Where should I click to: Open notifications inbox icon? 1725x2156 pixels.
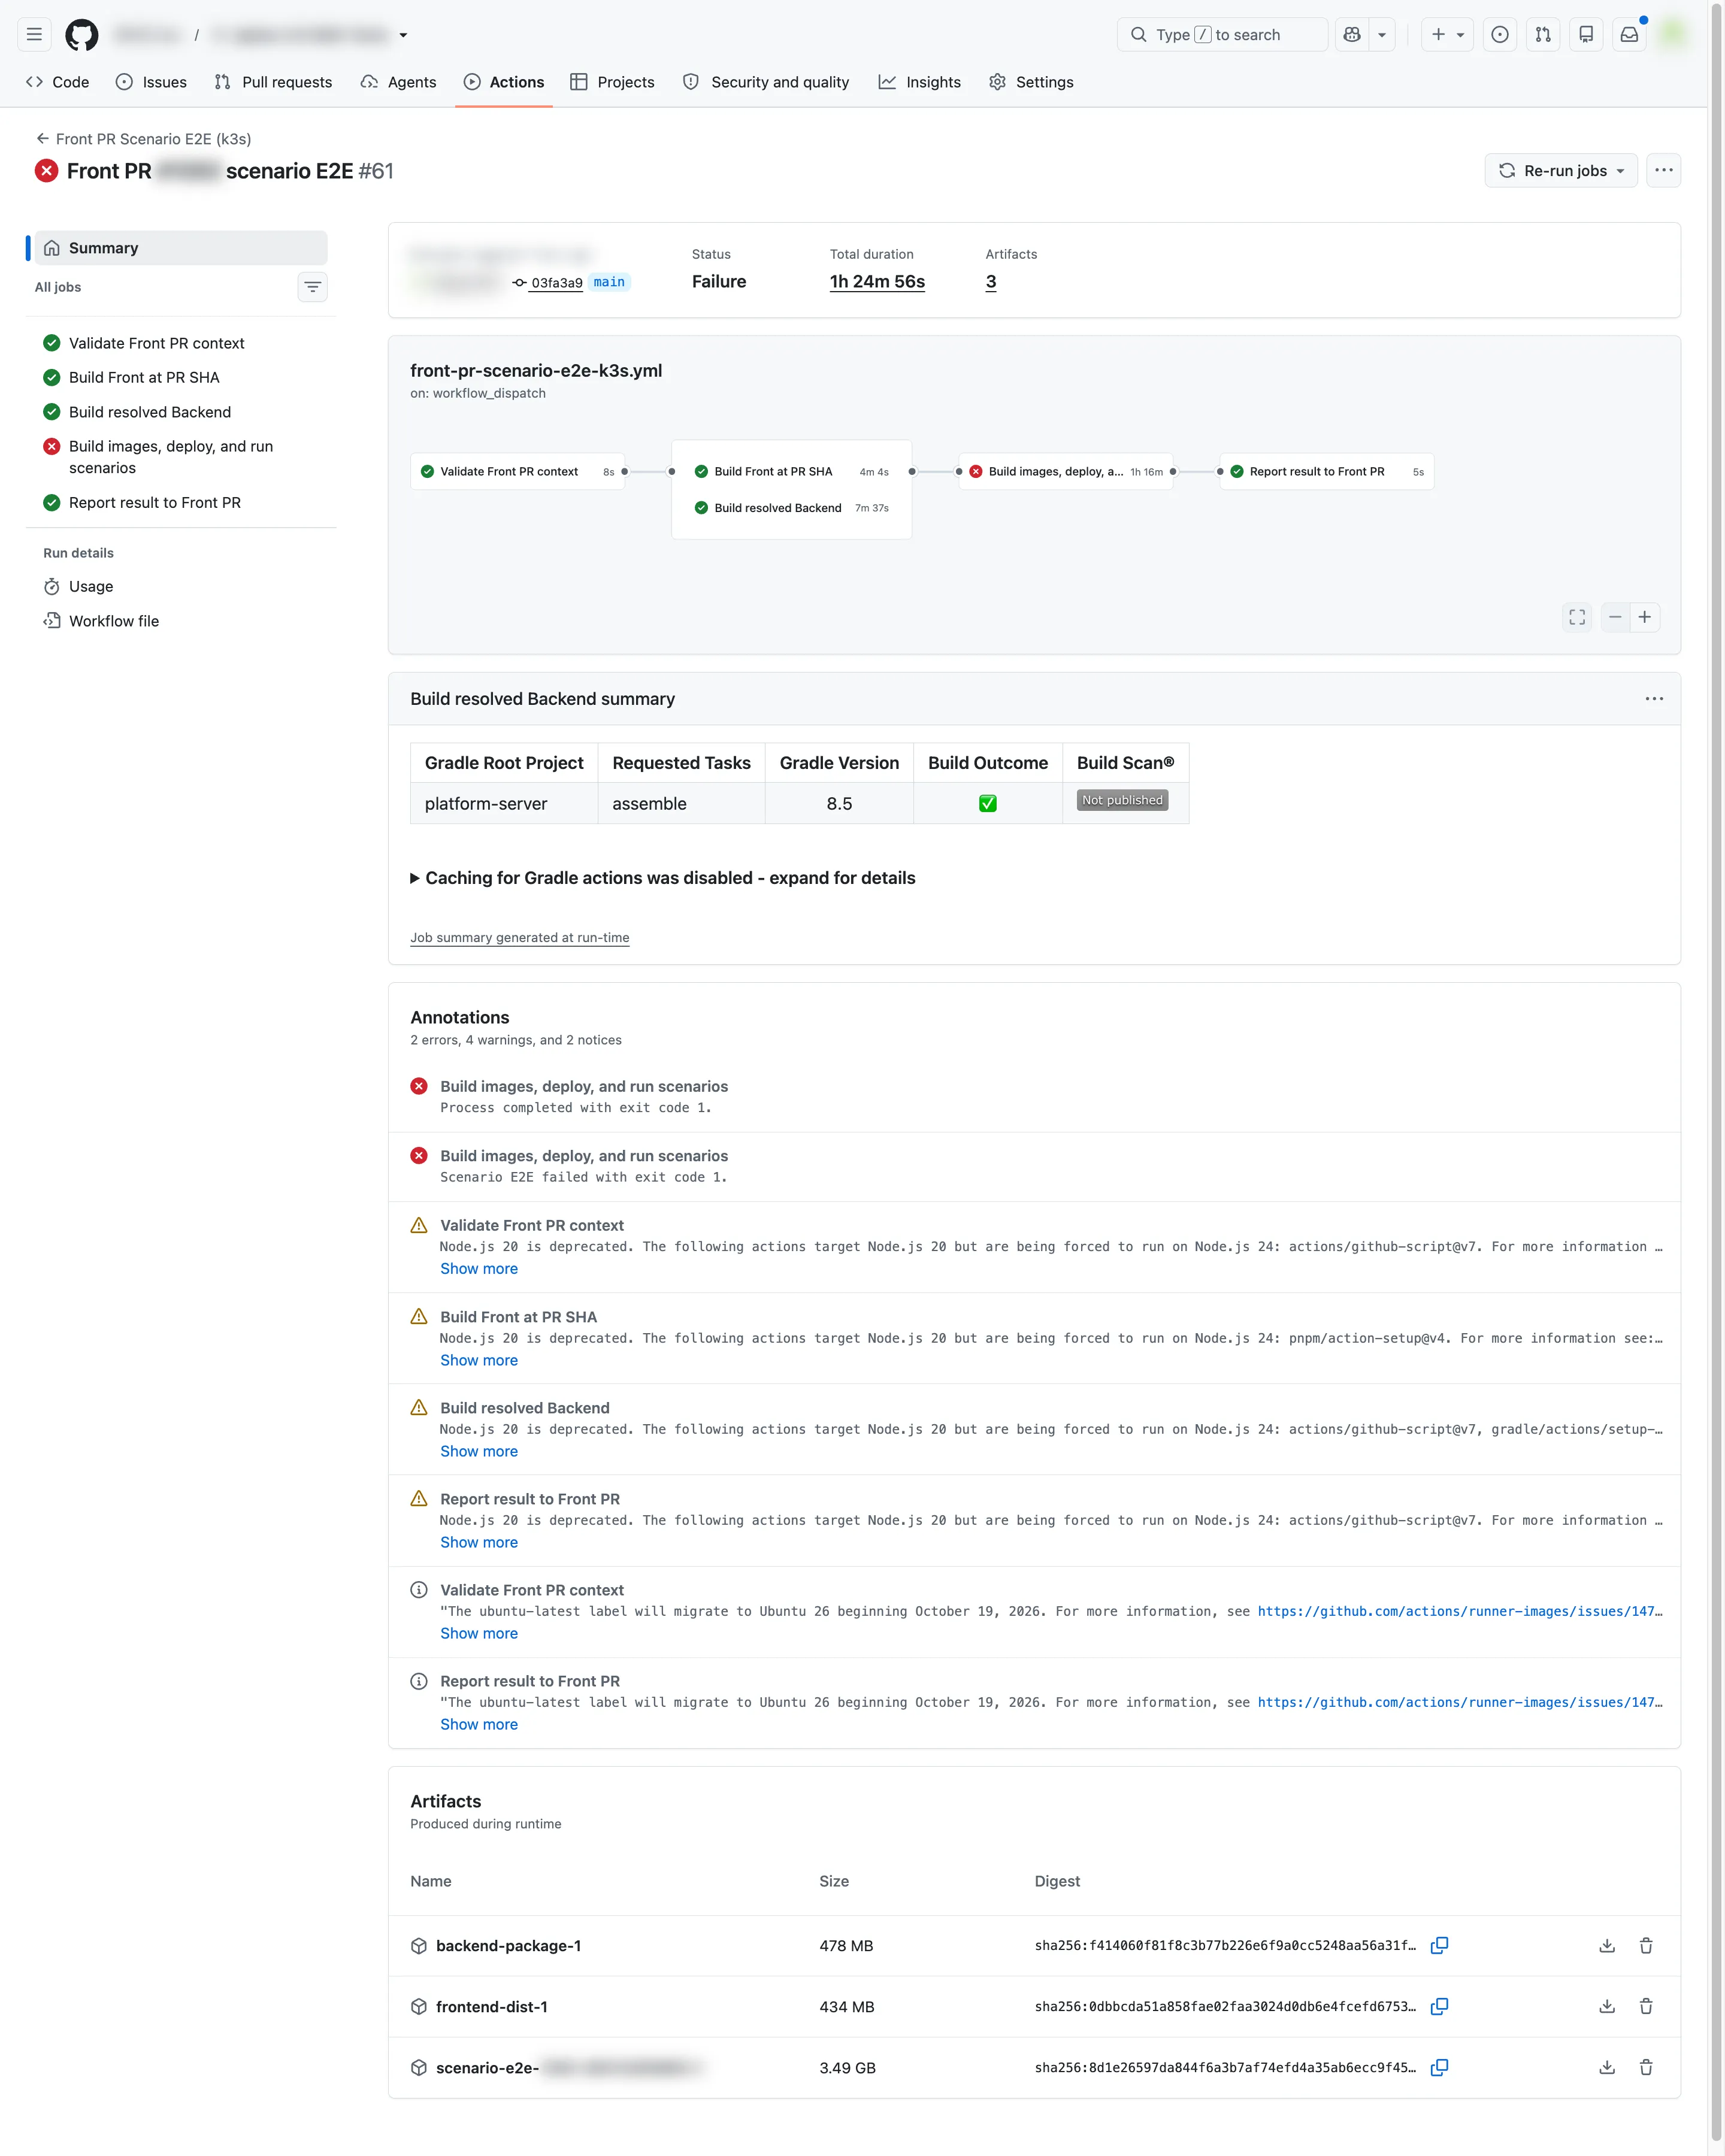1629,35
